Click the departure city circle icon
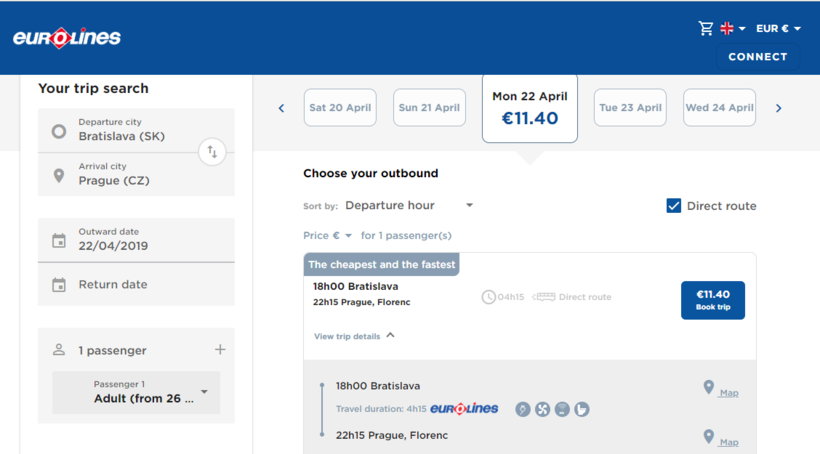This screenshot has width=820, height=454. click(x=59, y=131)
